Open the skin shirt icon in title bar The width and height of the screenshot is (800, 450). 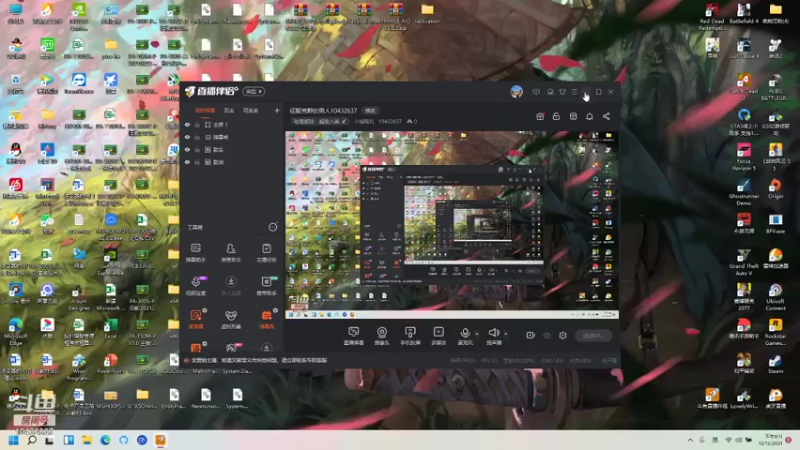[x=562, y=92]
